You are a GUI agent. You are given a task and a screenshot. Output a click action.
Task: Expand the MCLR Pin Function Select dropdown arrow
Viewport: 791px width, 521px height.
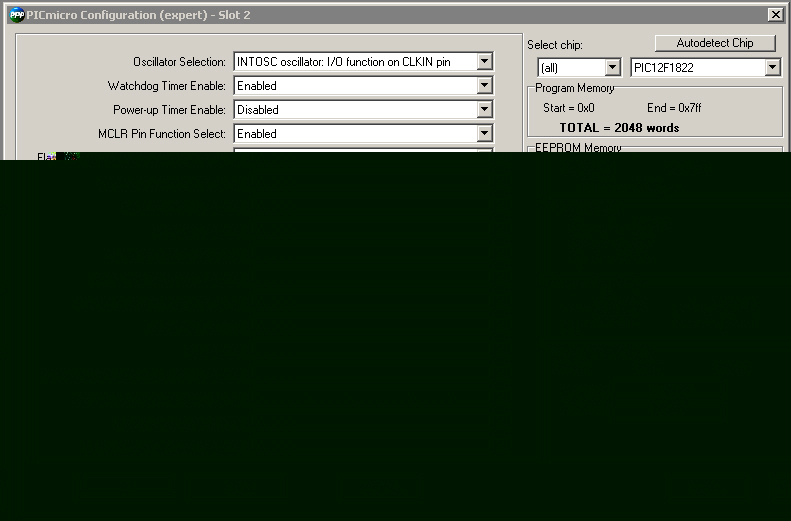tap(484, 134)
